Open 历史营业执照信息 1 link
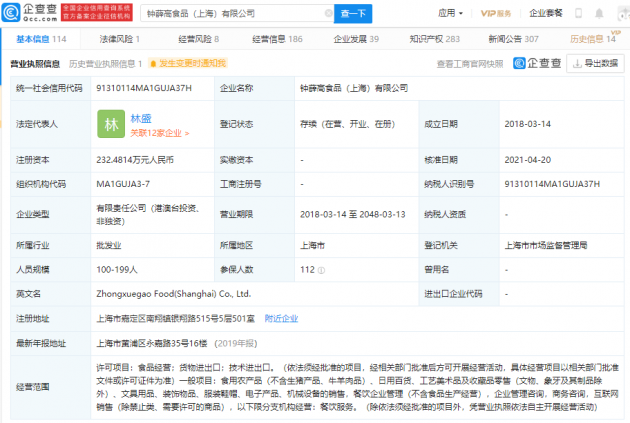Screen dimensions: 630x423 [x=105, y=63]
